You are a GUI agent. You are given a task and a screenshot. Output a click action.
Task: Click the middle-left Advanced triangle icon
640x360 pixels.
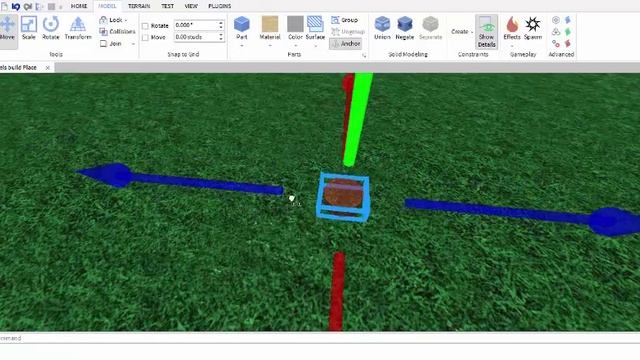coord(556,31)
